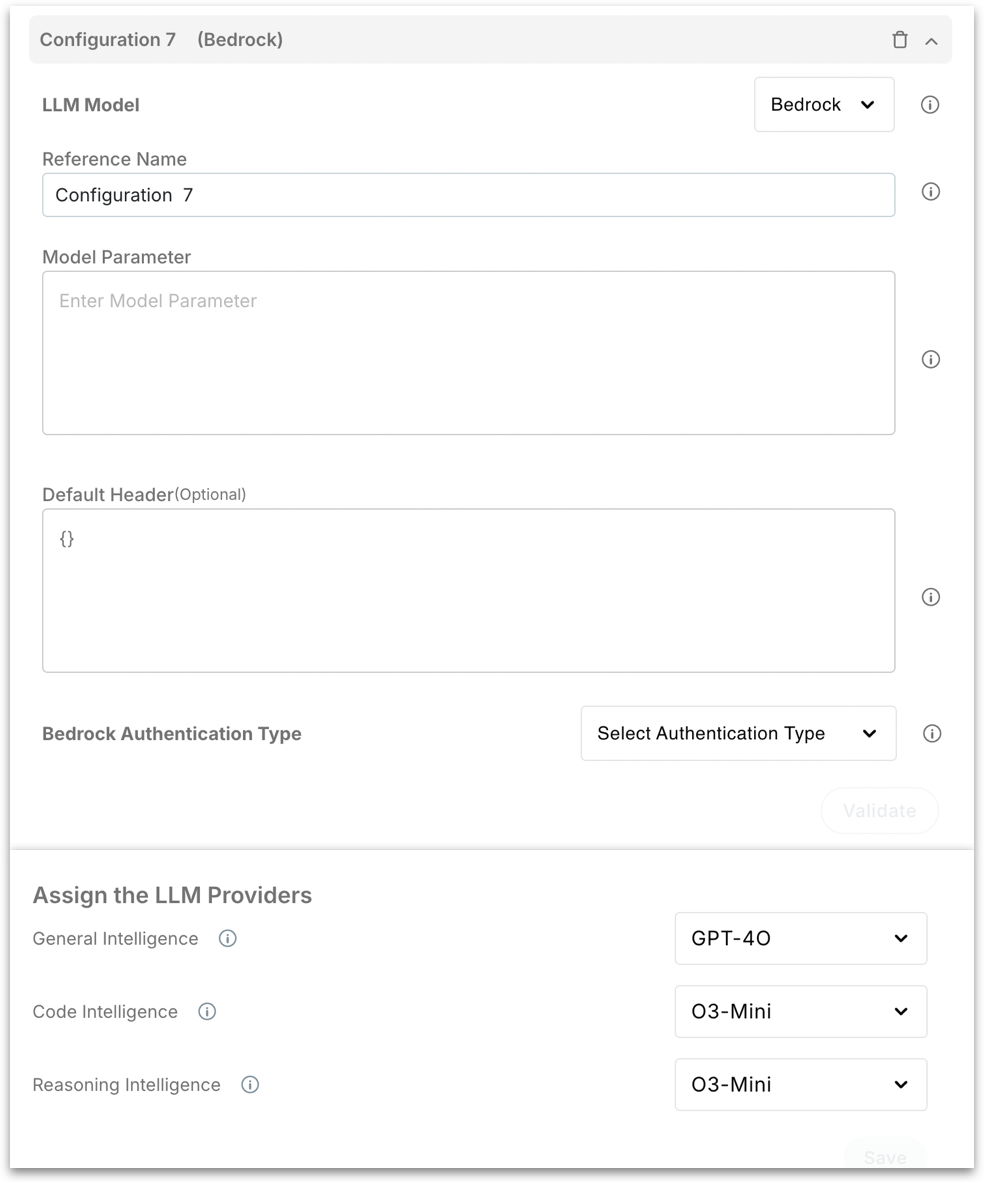Delete Configuration 7 with trash icon
Image resolution: width=984 pixels, height=1182 pixels.
pos(900,40)
